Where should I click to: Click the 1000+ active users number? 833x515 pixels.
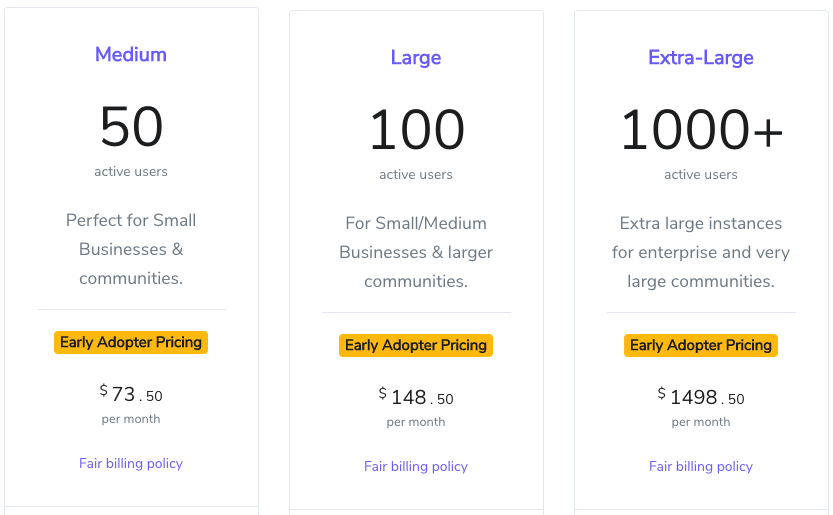[x=701, y=130]
